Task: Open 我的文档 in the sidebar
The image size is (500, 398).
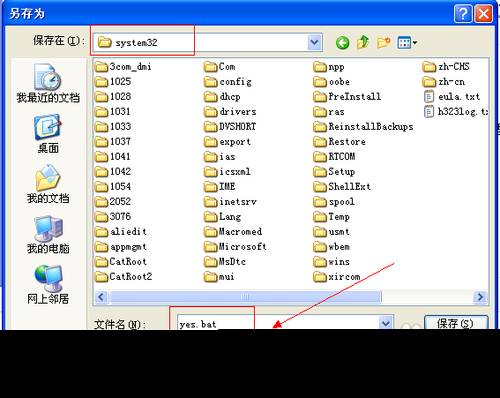Action: 48,184
